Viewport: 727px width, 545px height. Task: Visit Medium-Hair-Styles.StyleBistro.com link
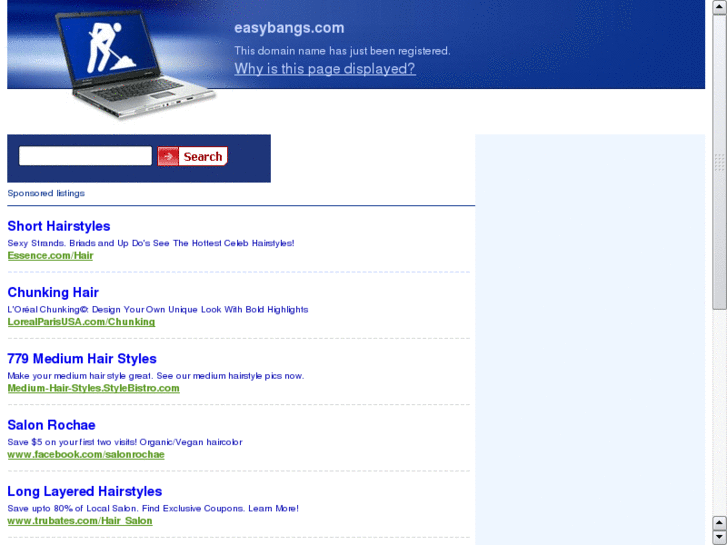pyautogui.click(x=94, y=388)
